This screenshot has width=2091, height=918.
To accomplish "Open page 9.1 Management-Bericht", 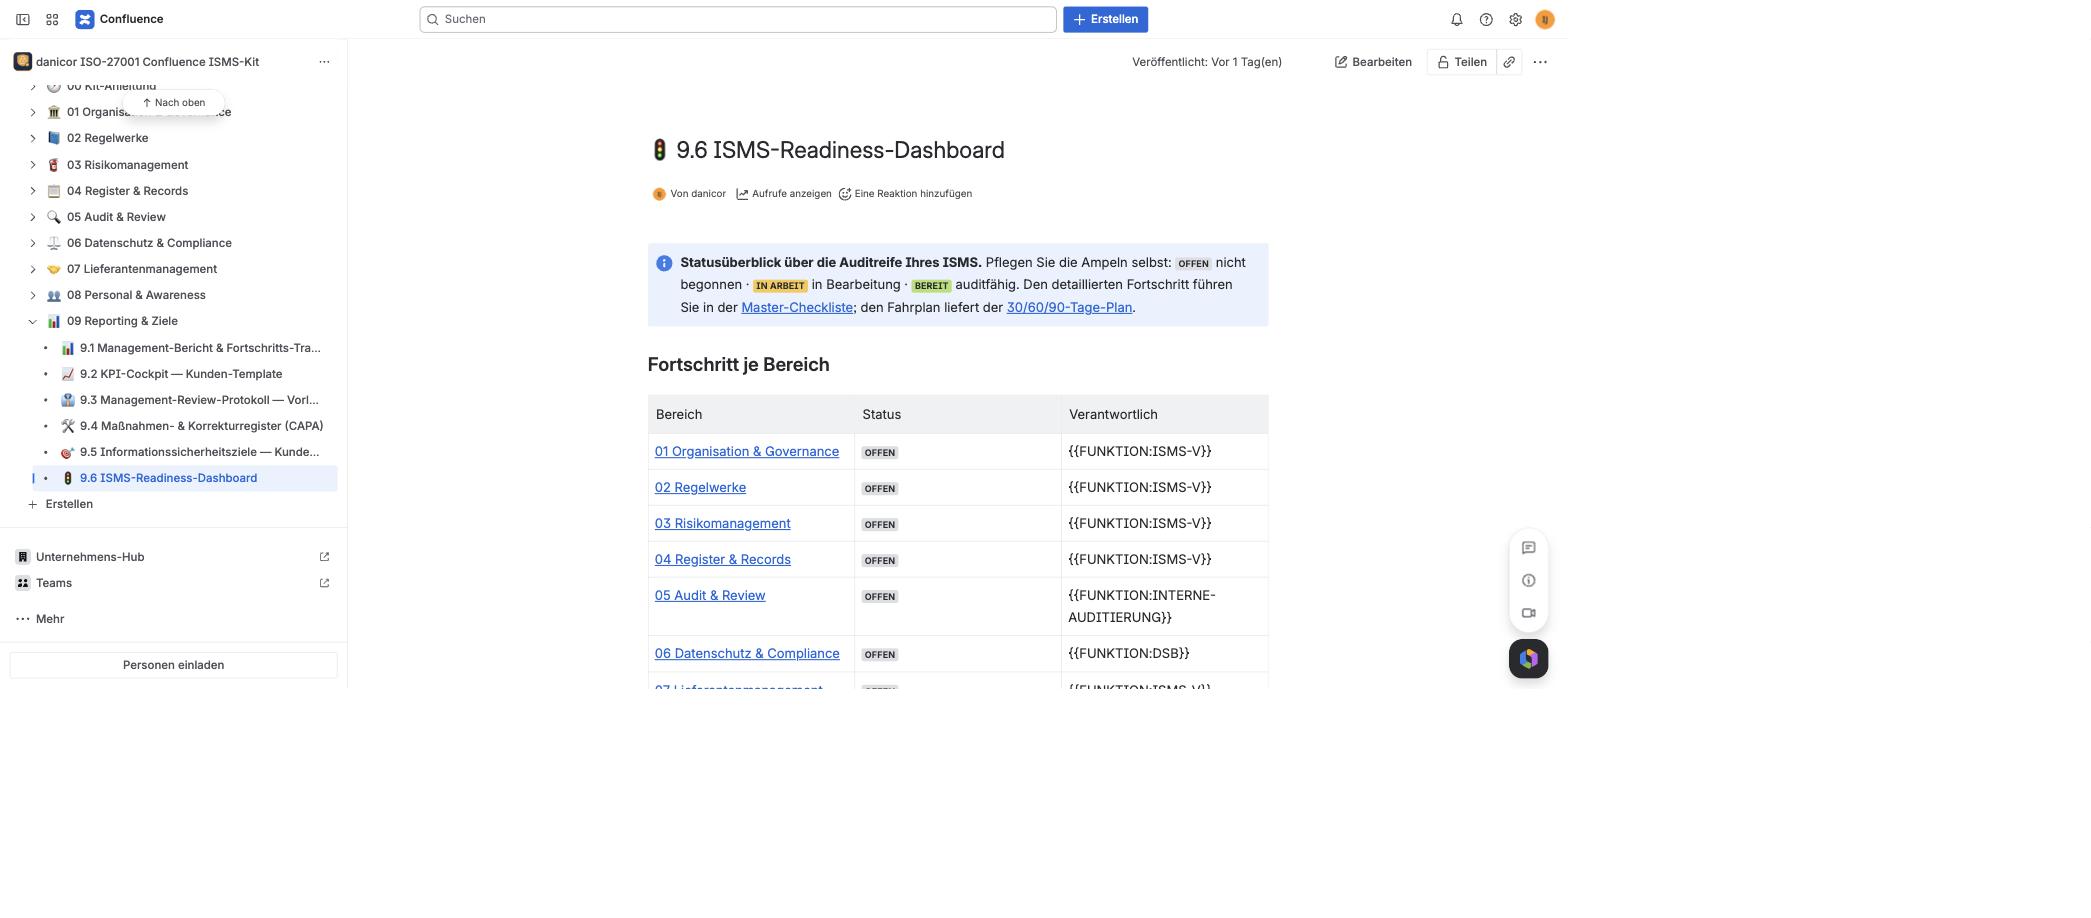I will pyautogui.click(x=200, y=348).
